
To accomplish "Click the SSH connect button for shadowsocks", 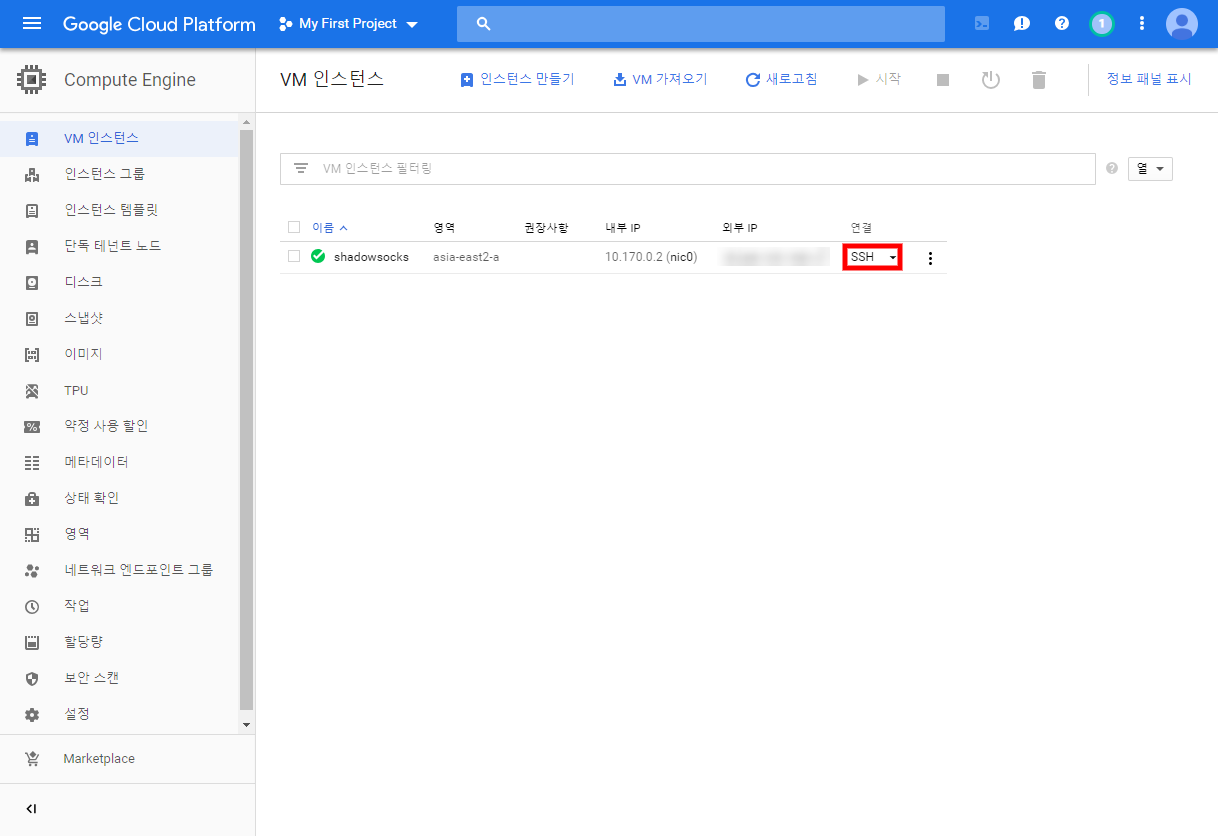I will (x=862, y=258).
